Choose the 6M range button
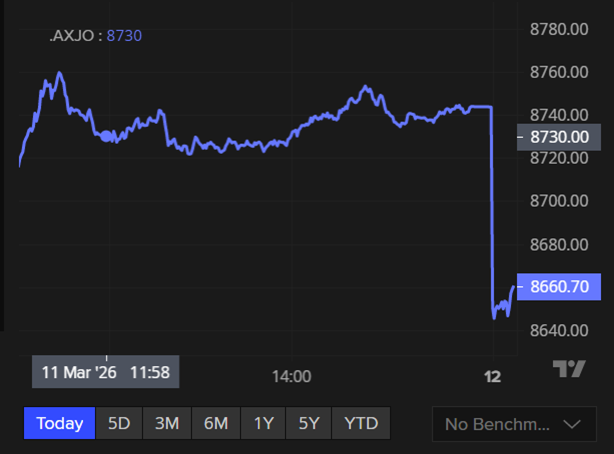Image resolution: width=614 pixels, height=454 pixels. coord(215,423)
